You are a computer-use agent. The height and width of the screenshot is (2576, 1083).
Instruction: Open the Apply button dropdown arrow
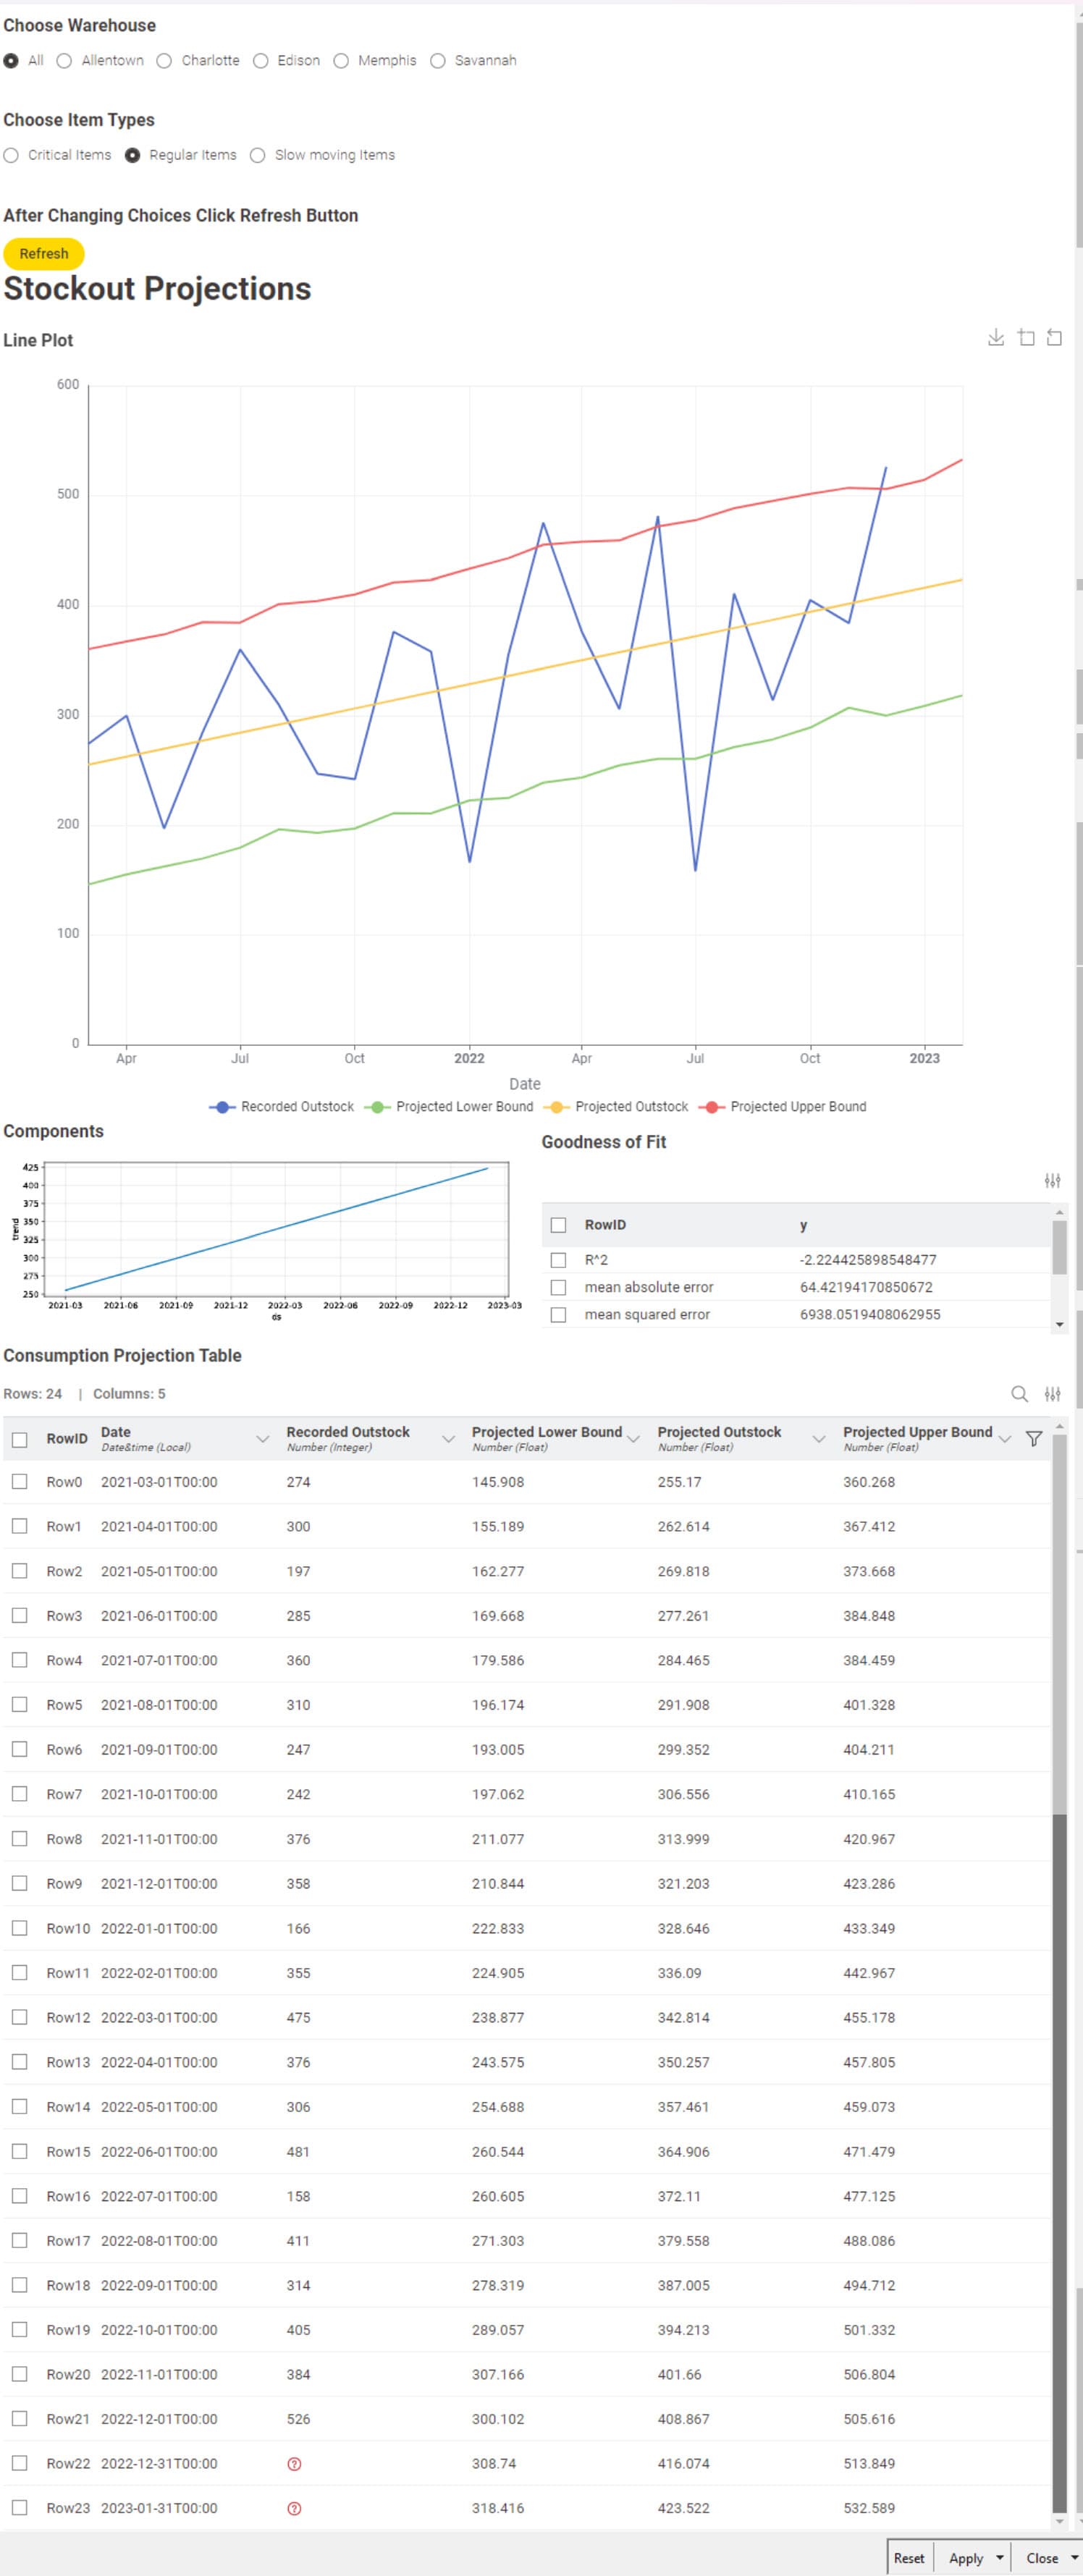click(x=999, y=2557)
